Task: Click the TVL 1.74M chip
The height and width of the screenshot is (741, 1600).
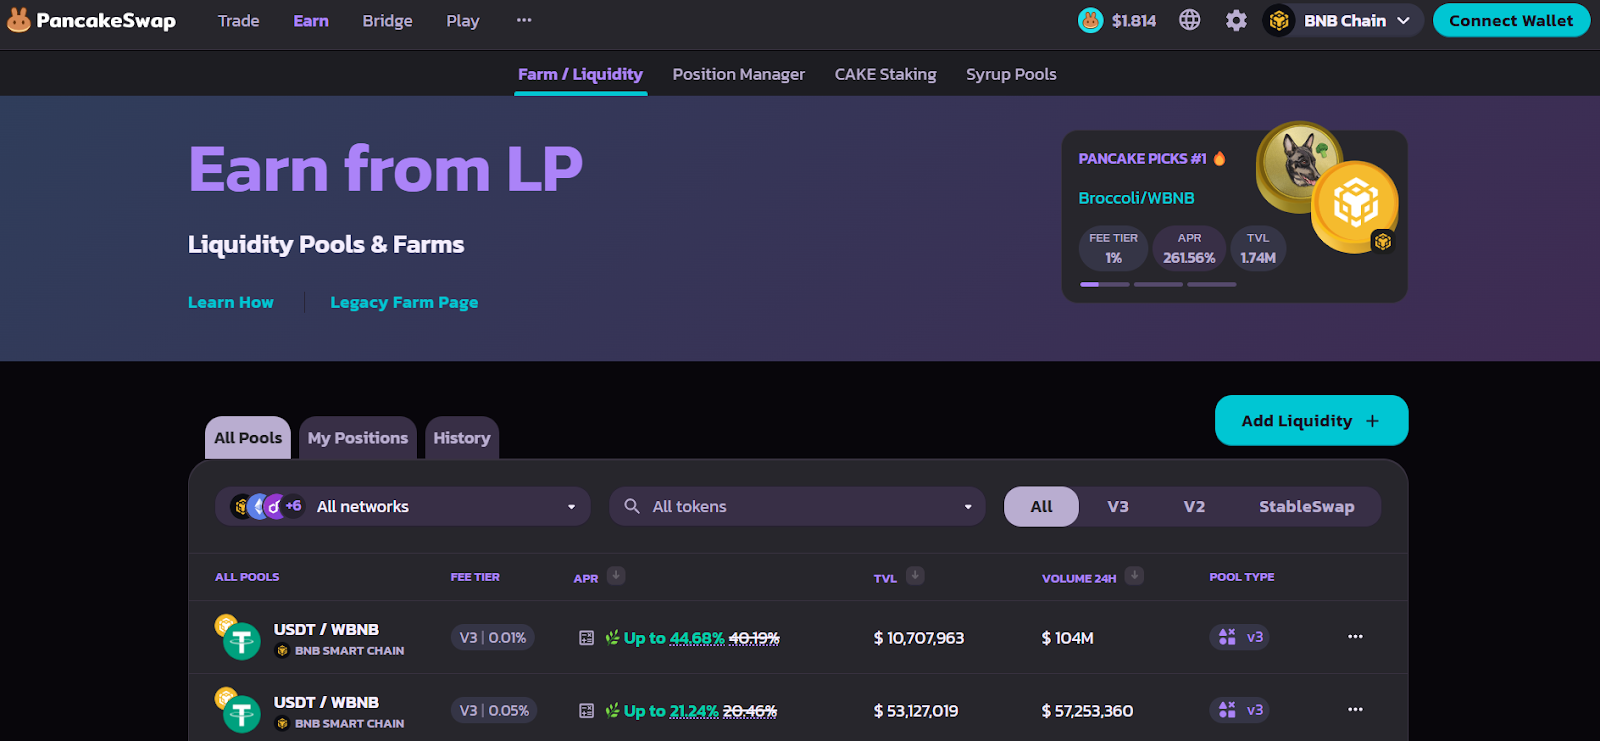Action: click(1258, 248)
